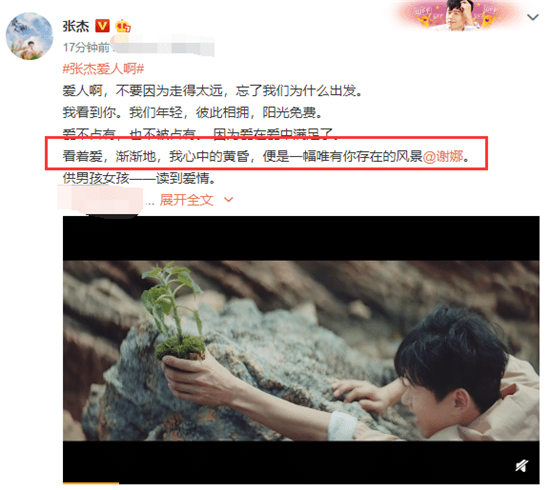The image size is (550, 490).
Task: Click the decorative banner card at top right
Action: [x=457, y=15]
